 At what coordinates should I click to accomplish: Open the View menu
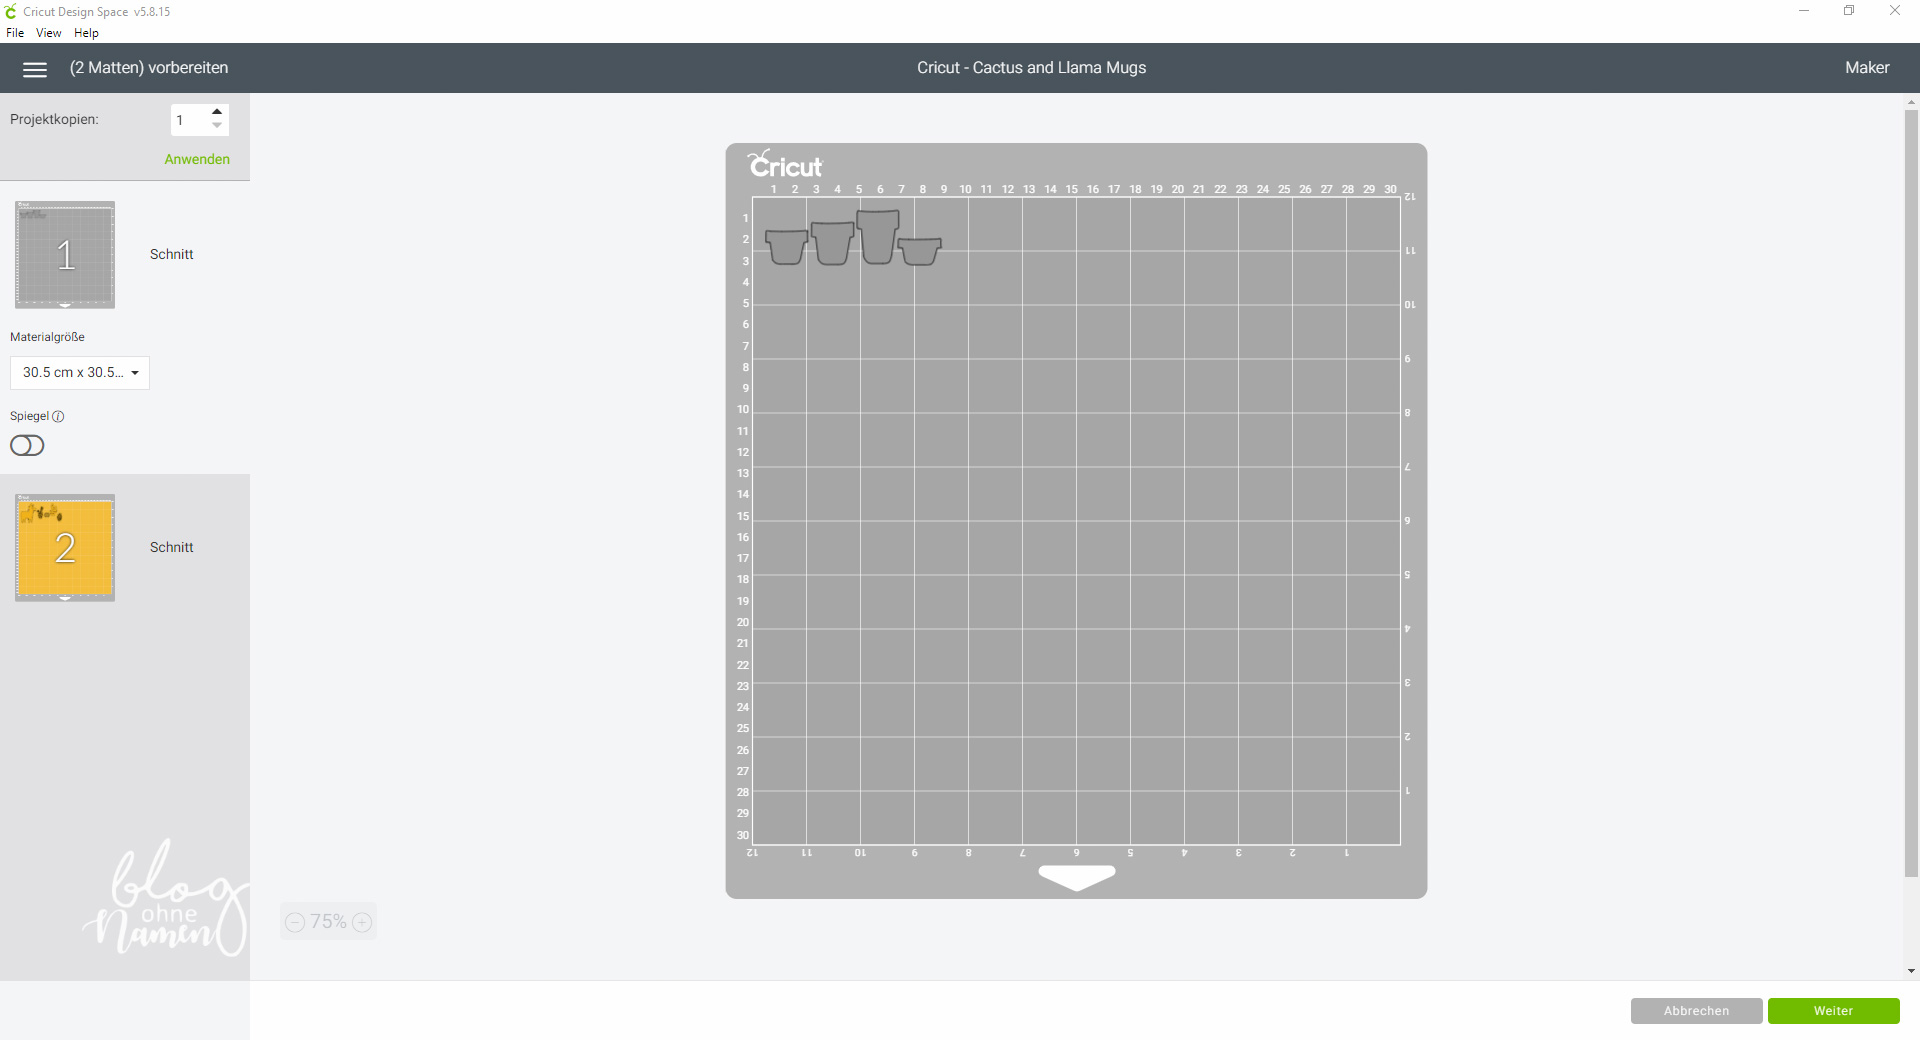point(48,33)
